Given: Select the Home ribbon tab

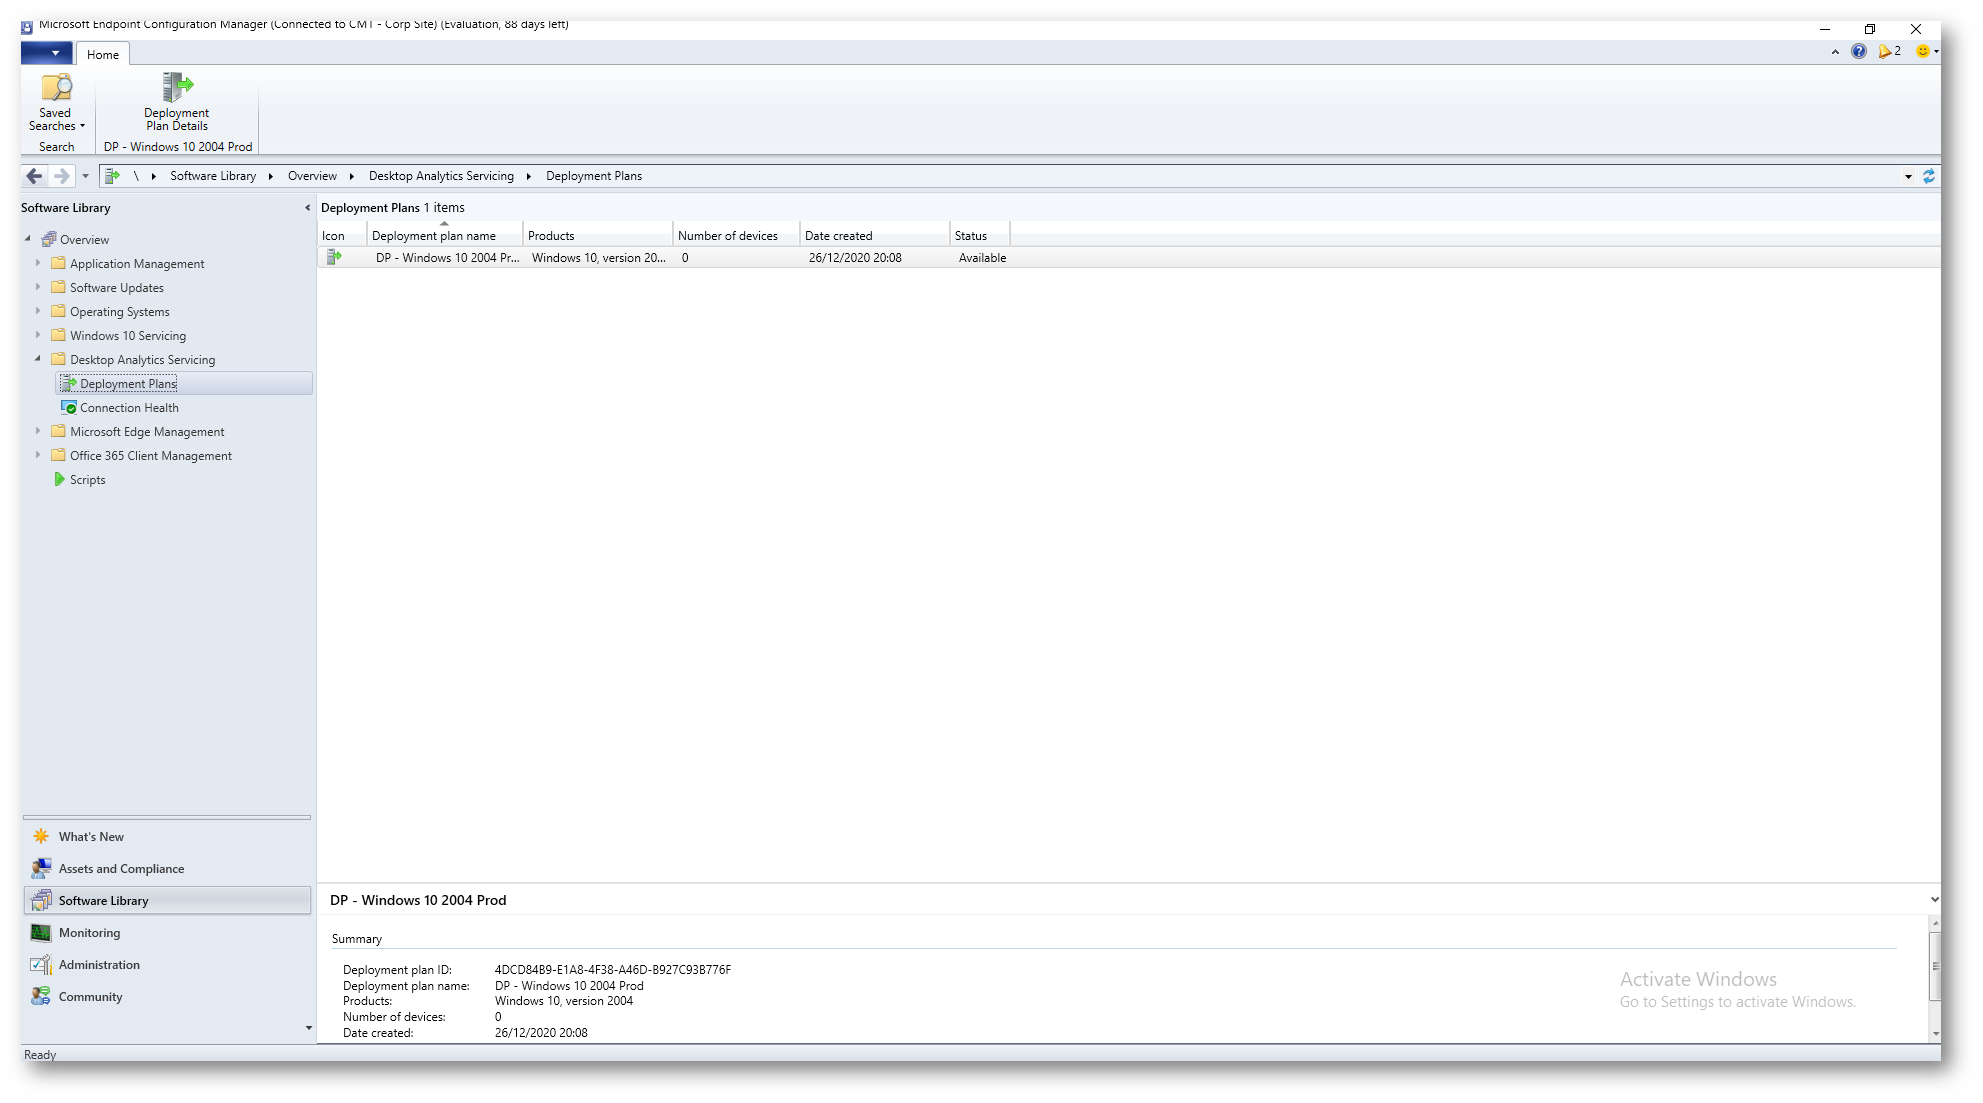Looking at the screenshot, I should 103,55.
